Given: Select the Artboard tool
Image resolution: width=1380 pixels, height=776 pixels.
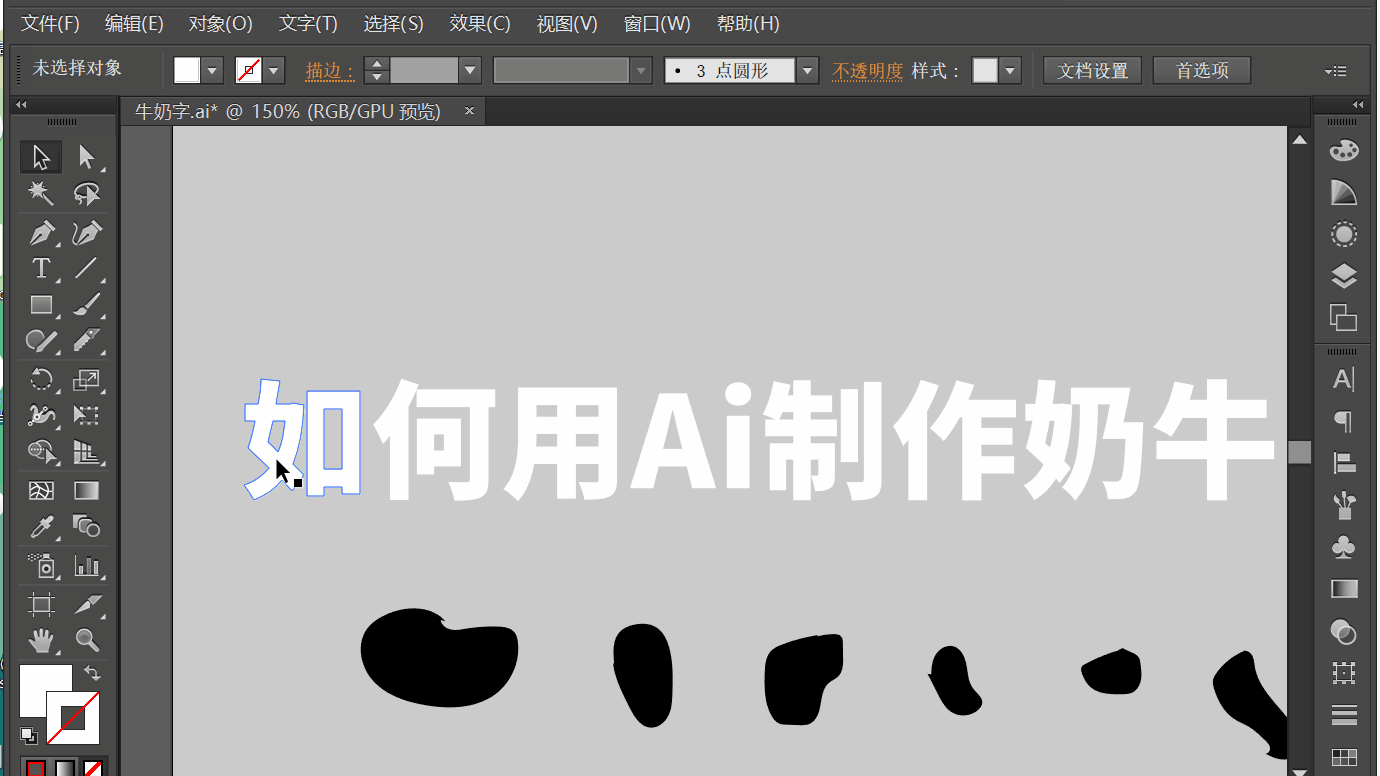Looking at the screenshot, I should click(41, 604).
